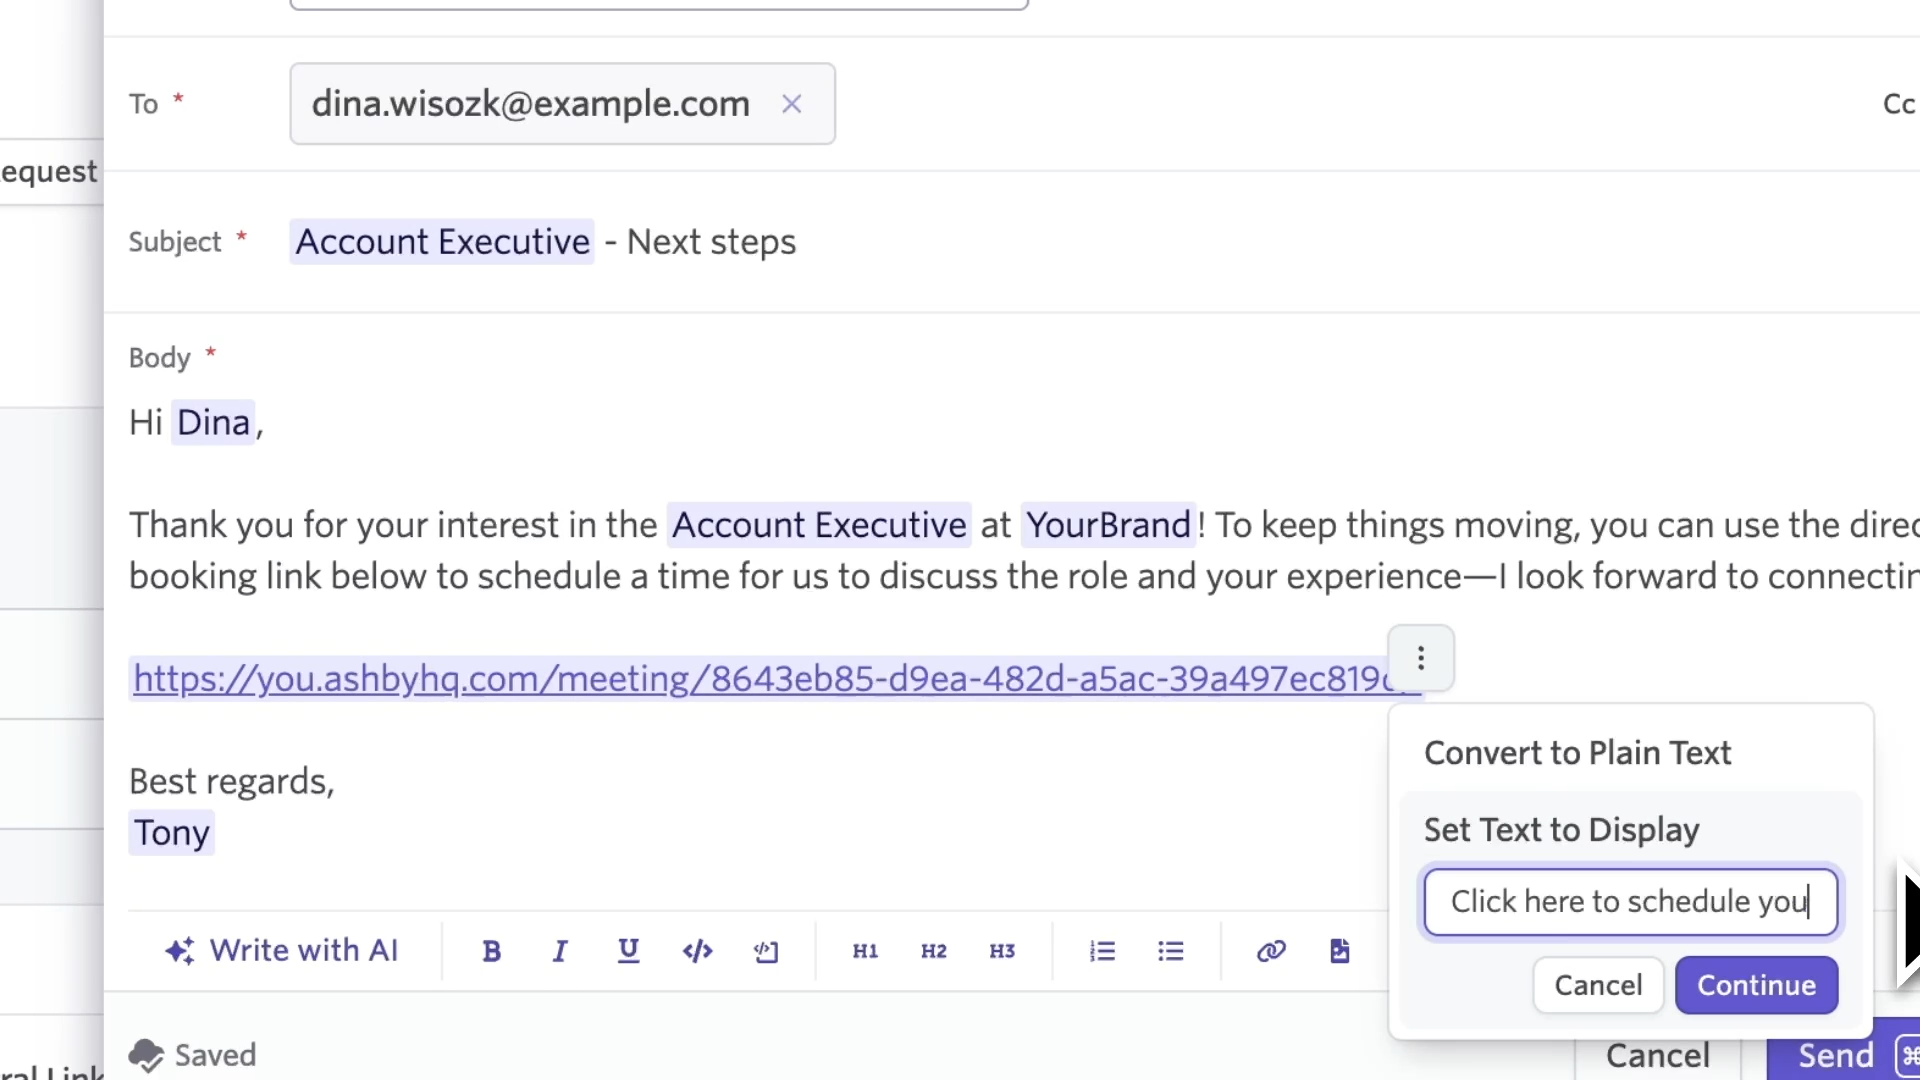Toggle bold formatting in toolbar
Viewport: 1920px width, 1080px height.
pos(491,951)
